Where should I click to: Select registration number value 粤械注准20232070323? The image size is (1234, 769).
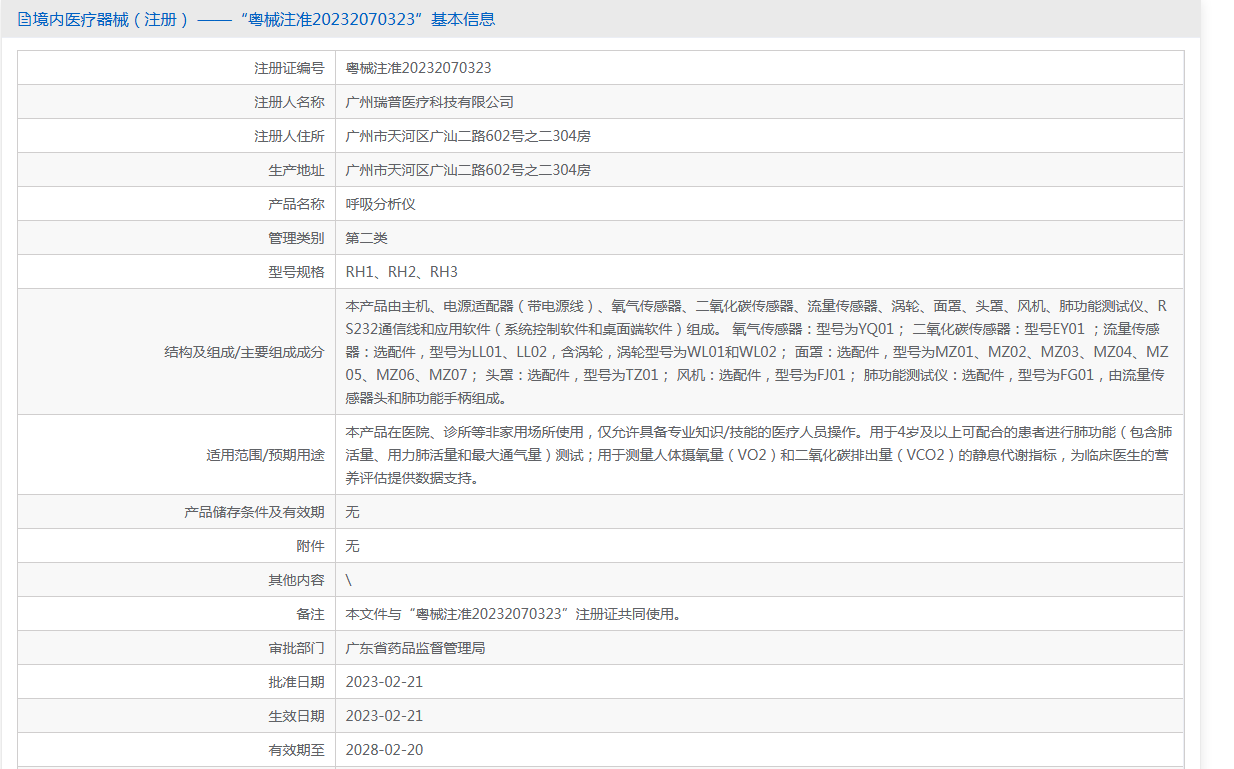pos(419,68)
